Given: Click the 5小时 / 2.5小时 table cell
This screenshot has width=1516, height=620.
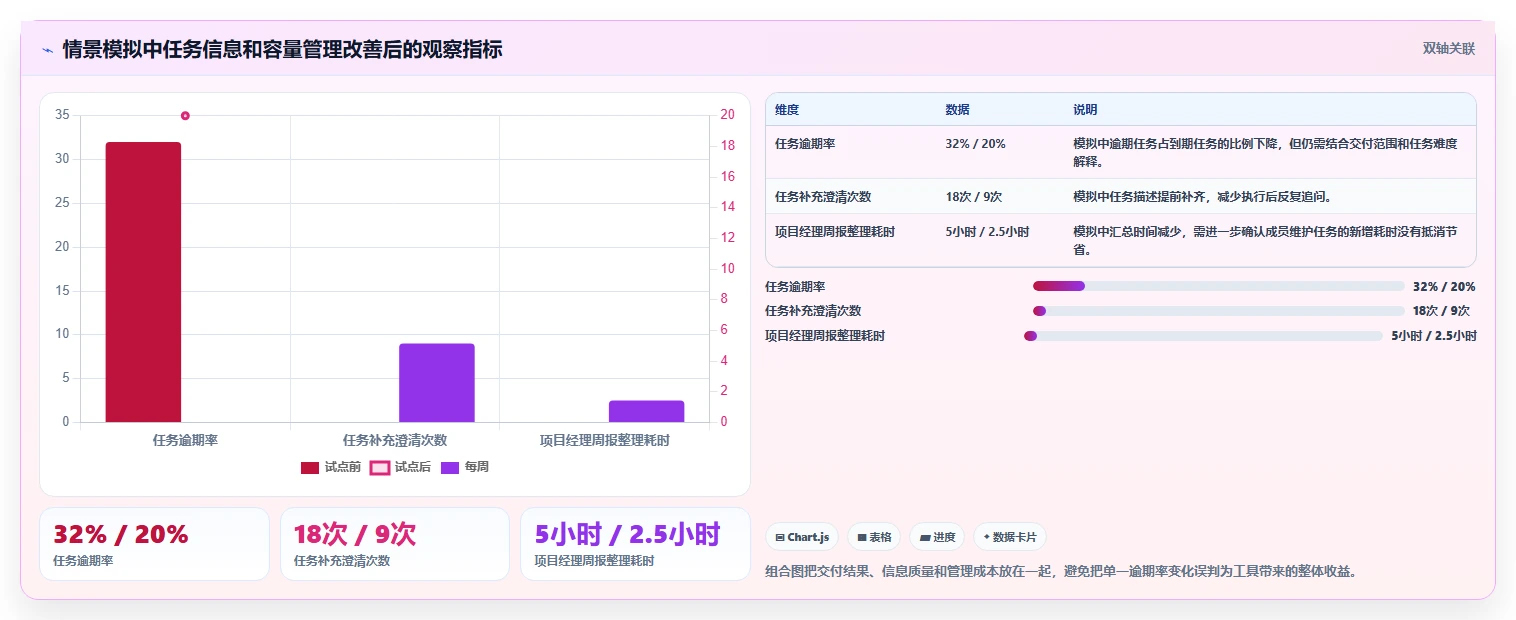Looking at the screenshot, I should [987, 231].
